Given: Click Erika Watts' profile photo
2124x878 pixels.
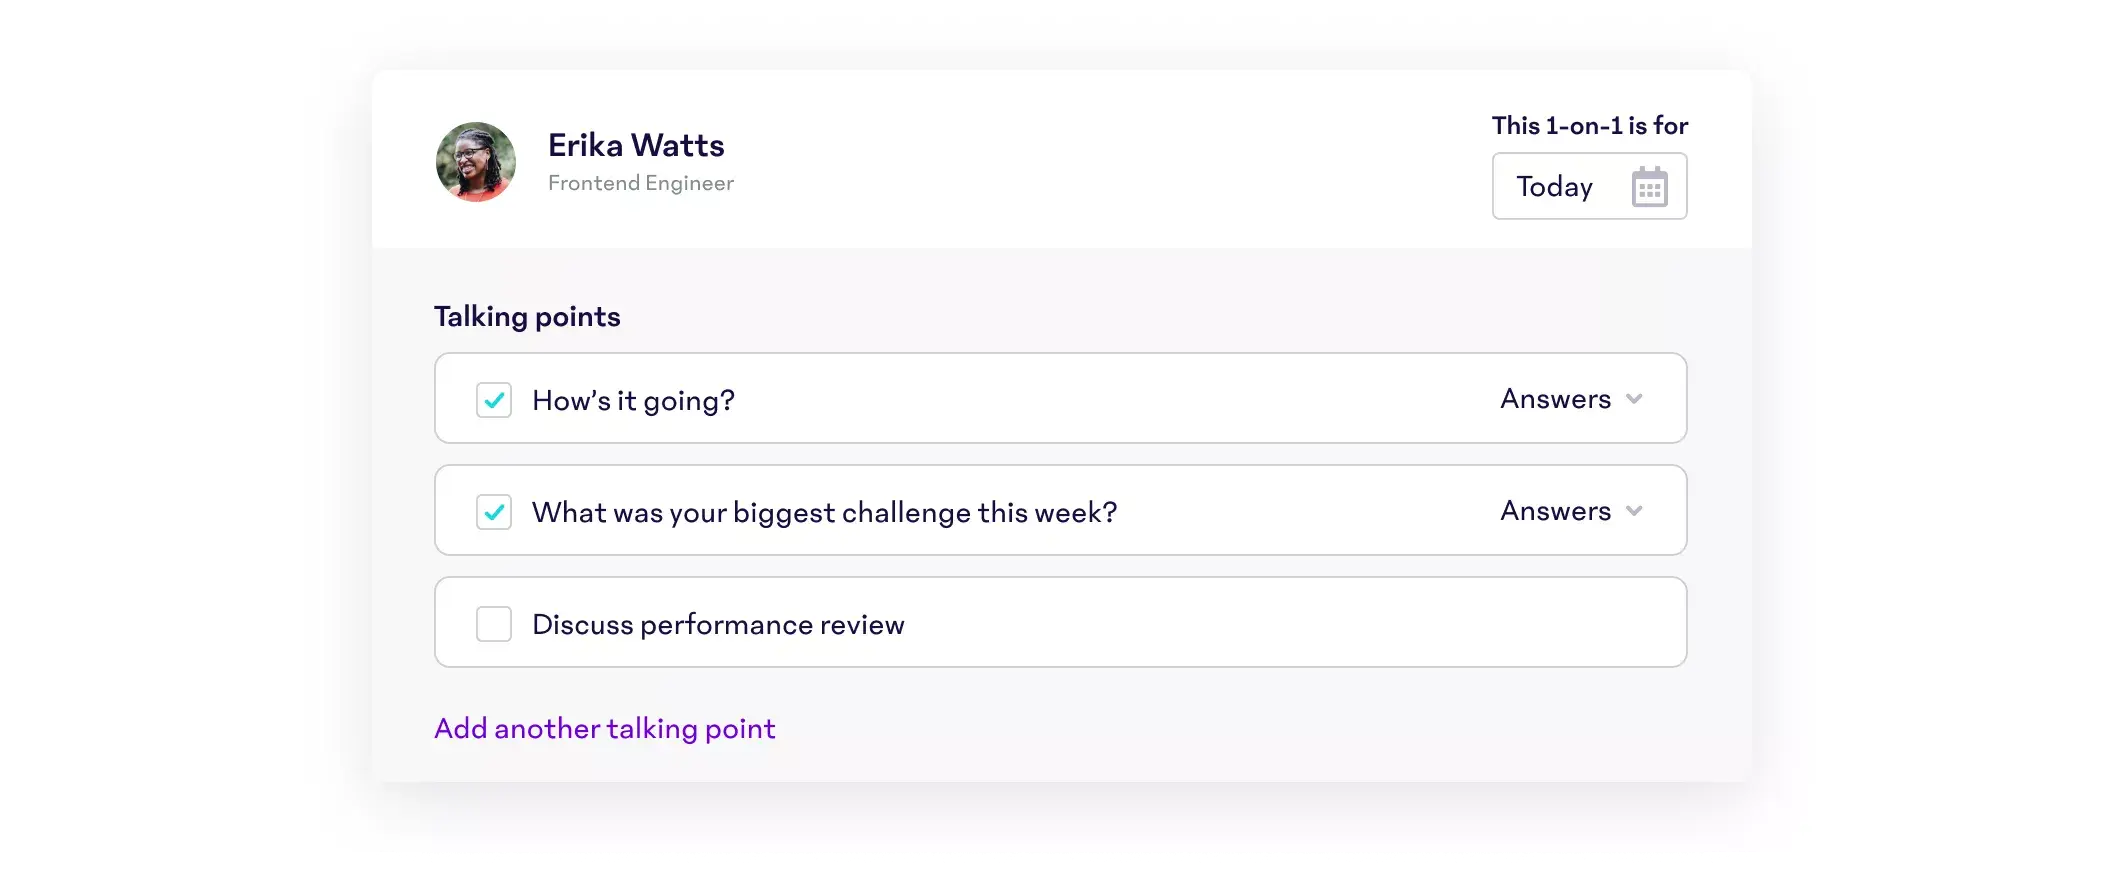Looking at the screenshot, I should pos(476,162).
